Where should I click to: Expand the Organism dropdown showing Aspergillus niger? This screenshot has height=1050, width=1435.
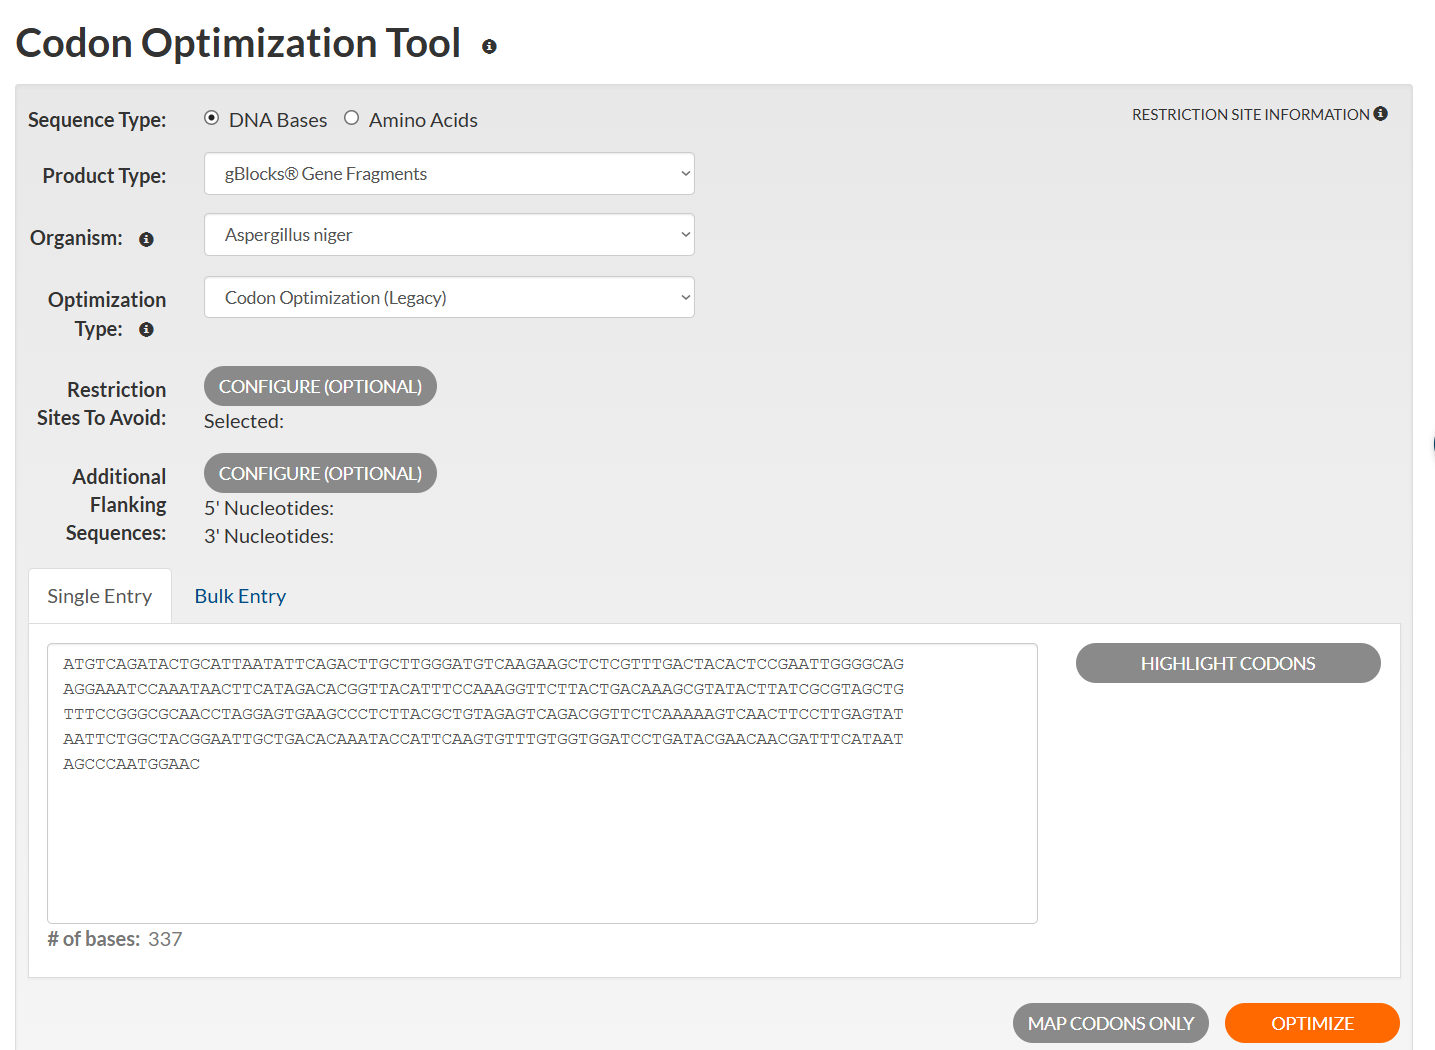click(449, 235)
